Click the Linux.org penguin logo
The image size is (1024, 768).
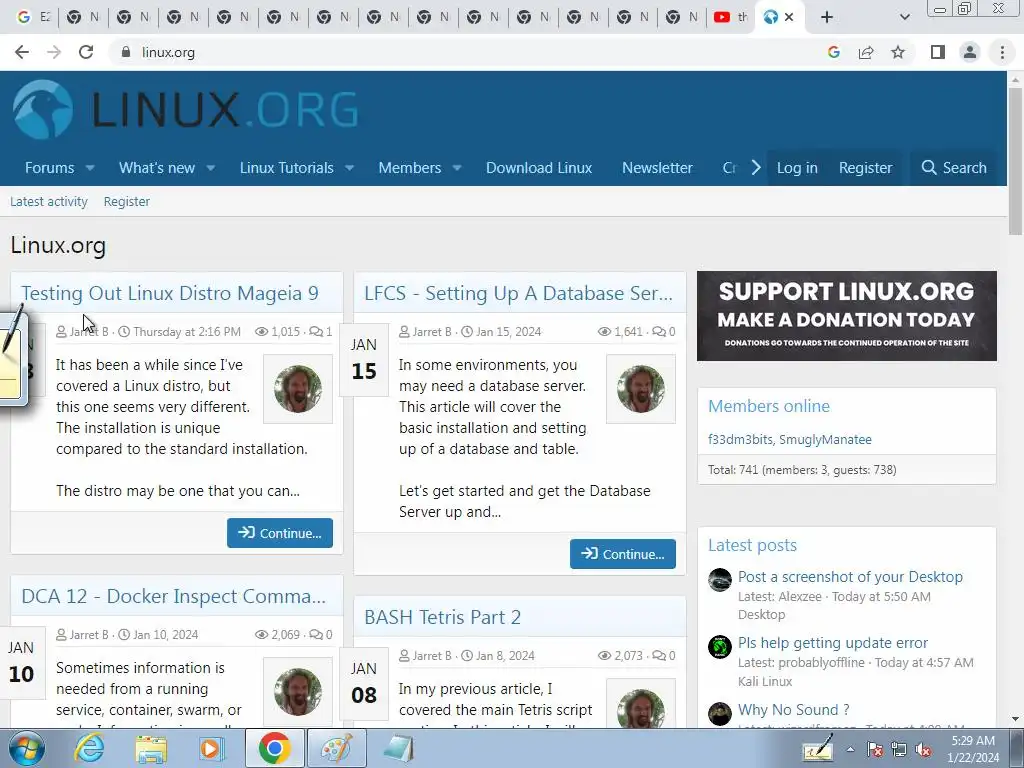click(x=42, y=109)
